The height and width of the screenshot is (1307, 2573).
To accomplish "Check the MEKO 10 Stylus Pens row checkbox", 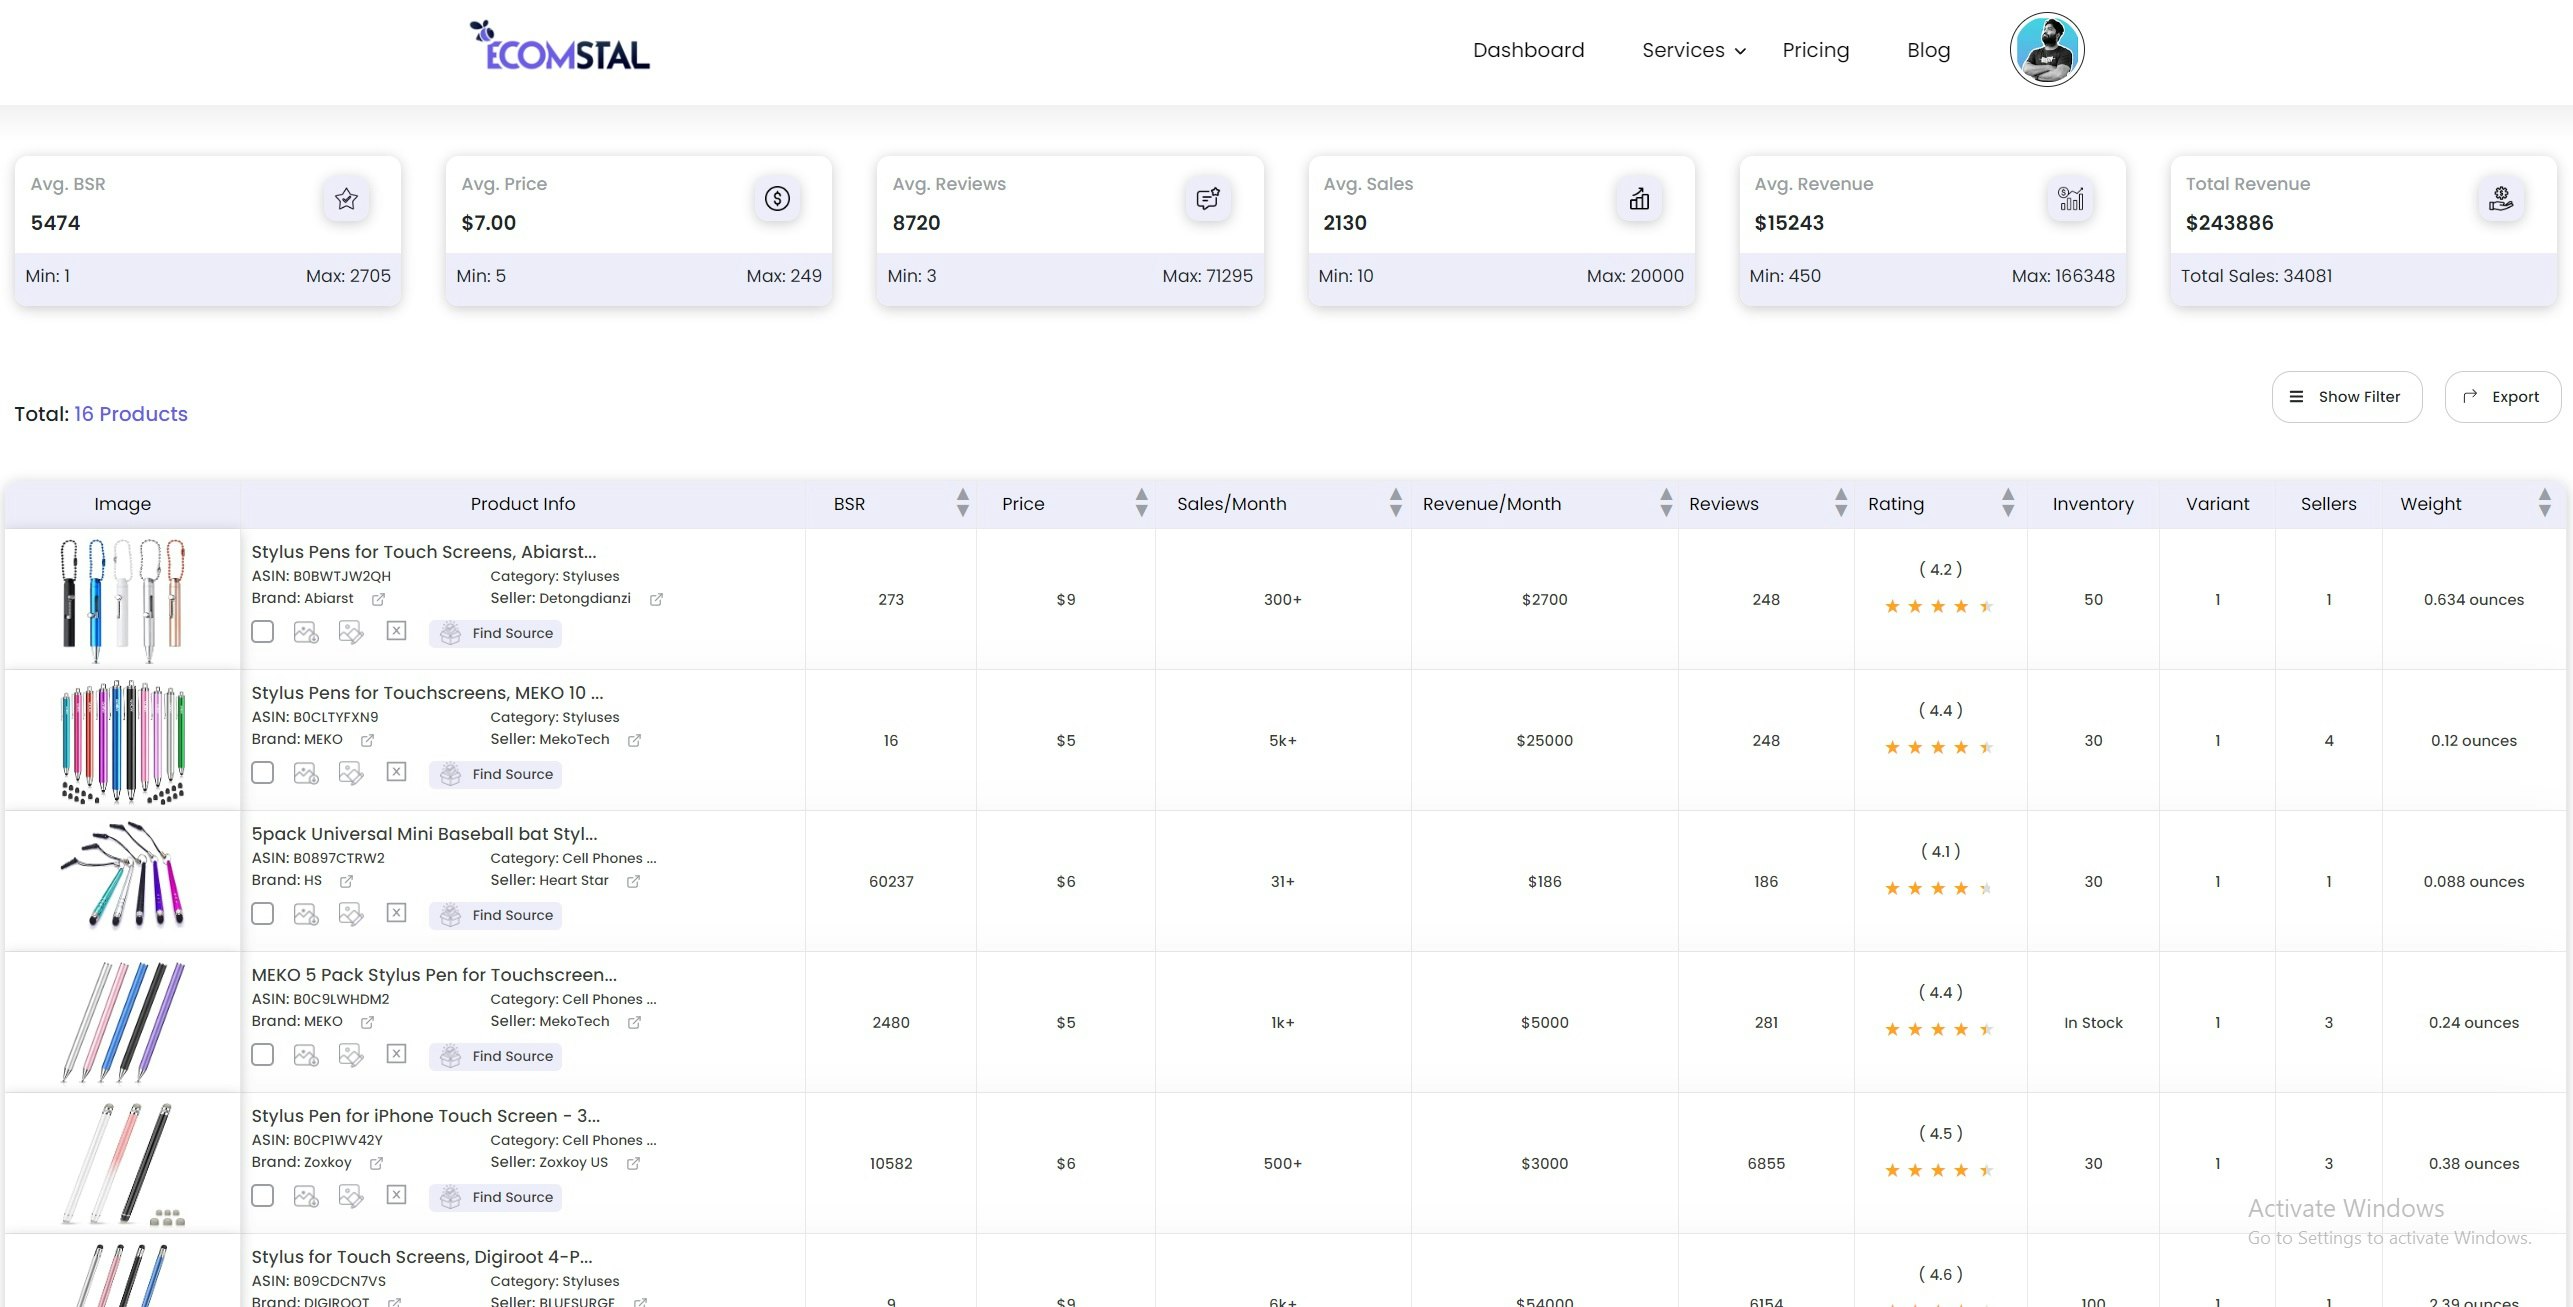I will pos(262,773).
